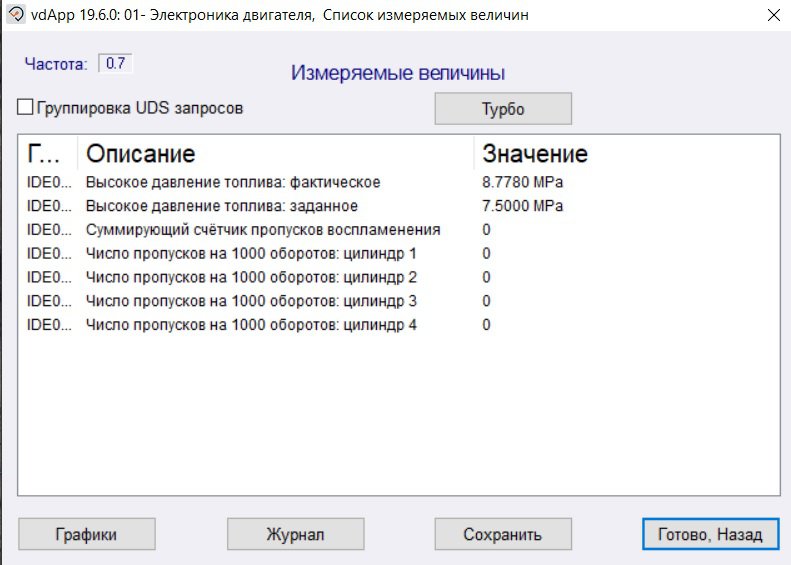Click the IDE0... cell of цилиндр 4 row
This screenshot has width=791, height=565.
click(49, 324)
